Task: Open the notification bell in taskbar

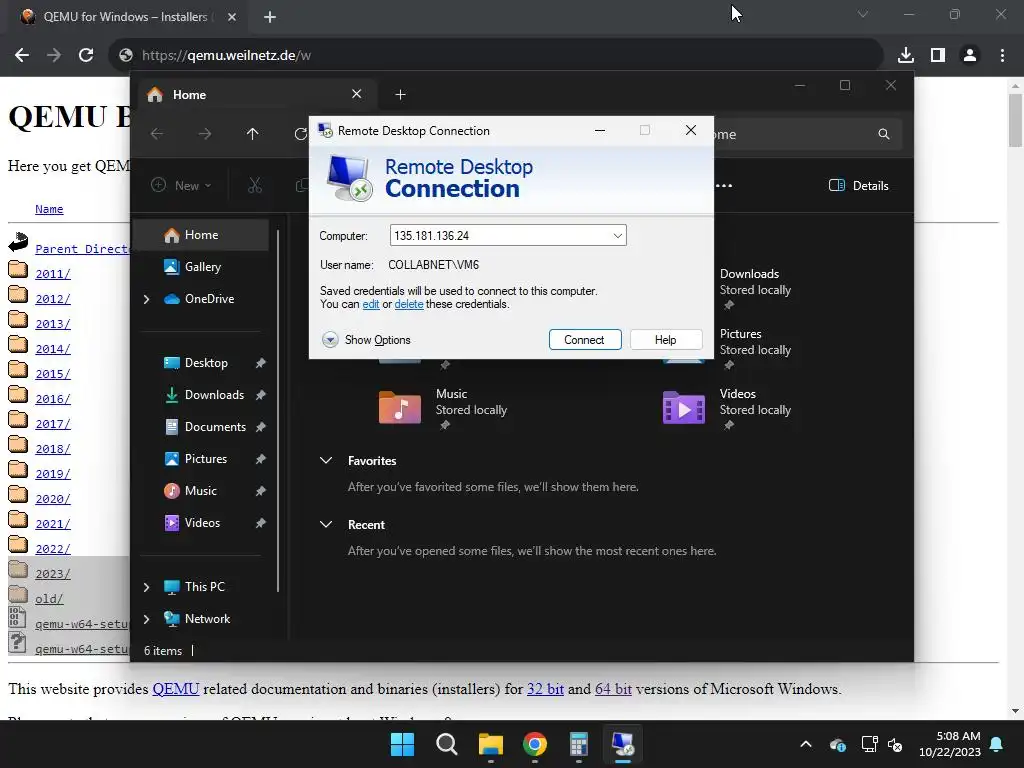Action: point(997,744)
